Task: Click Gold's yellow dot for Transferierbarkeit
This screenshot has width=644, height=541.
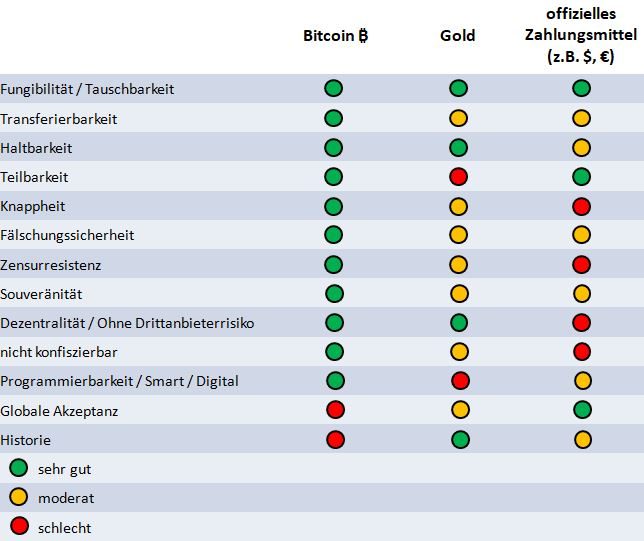Action: [459, 118]
